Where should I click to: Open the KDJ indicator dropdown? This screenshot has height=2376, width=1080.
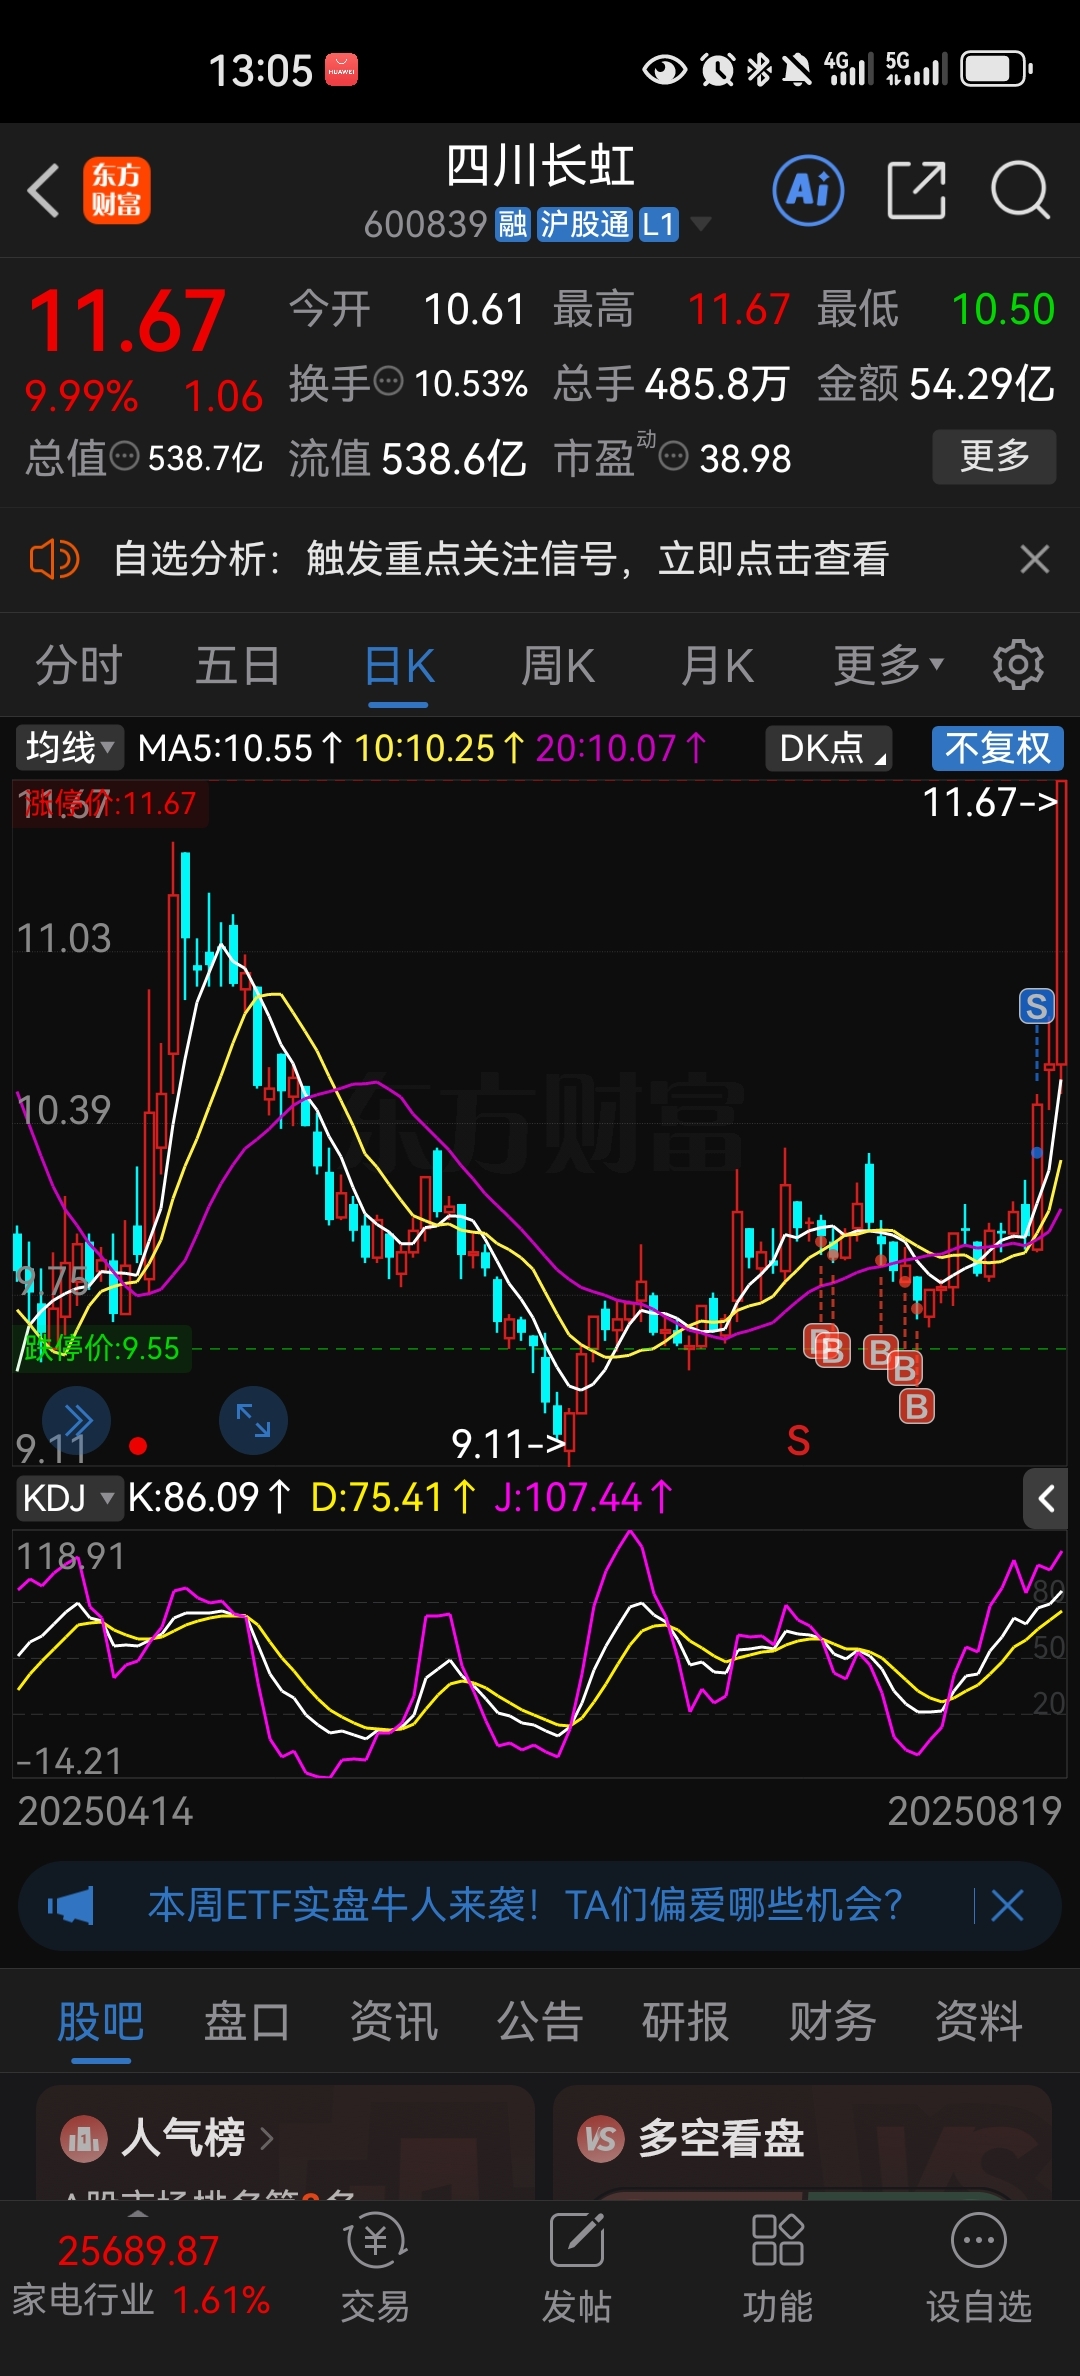(x=68, y=1498)
